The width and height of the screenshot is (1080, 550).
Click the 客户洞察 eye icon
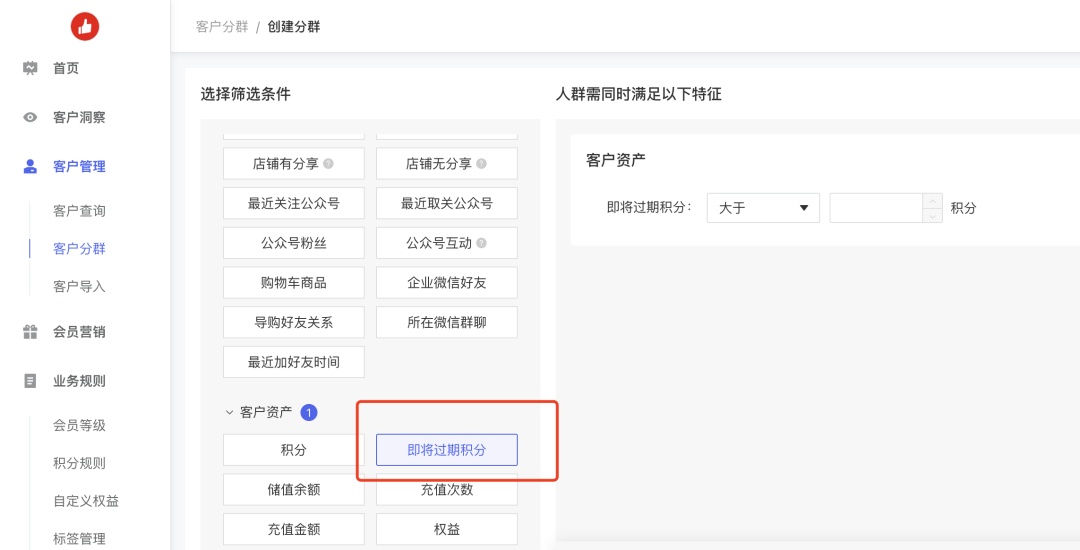[30, 118]
